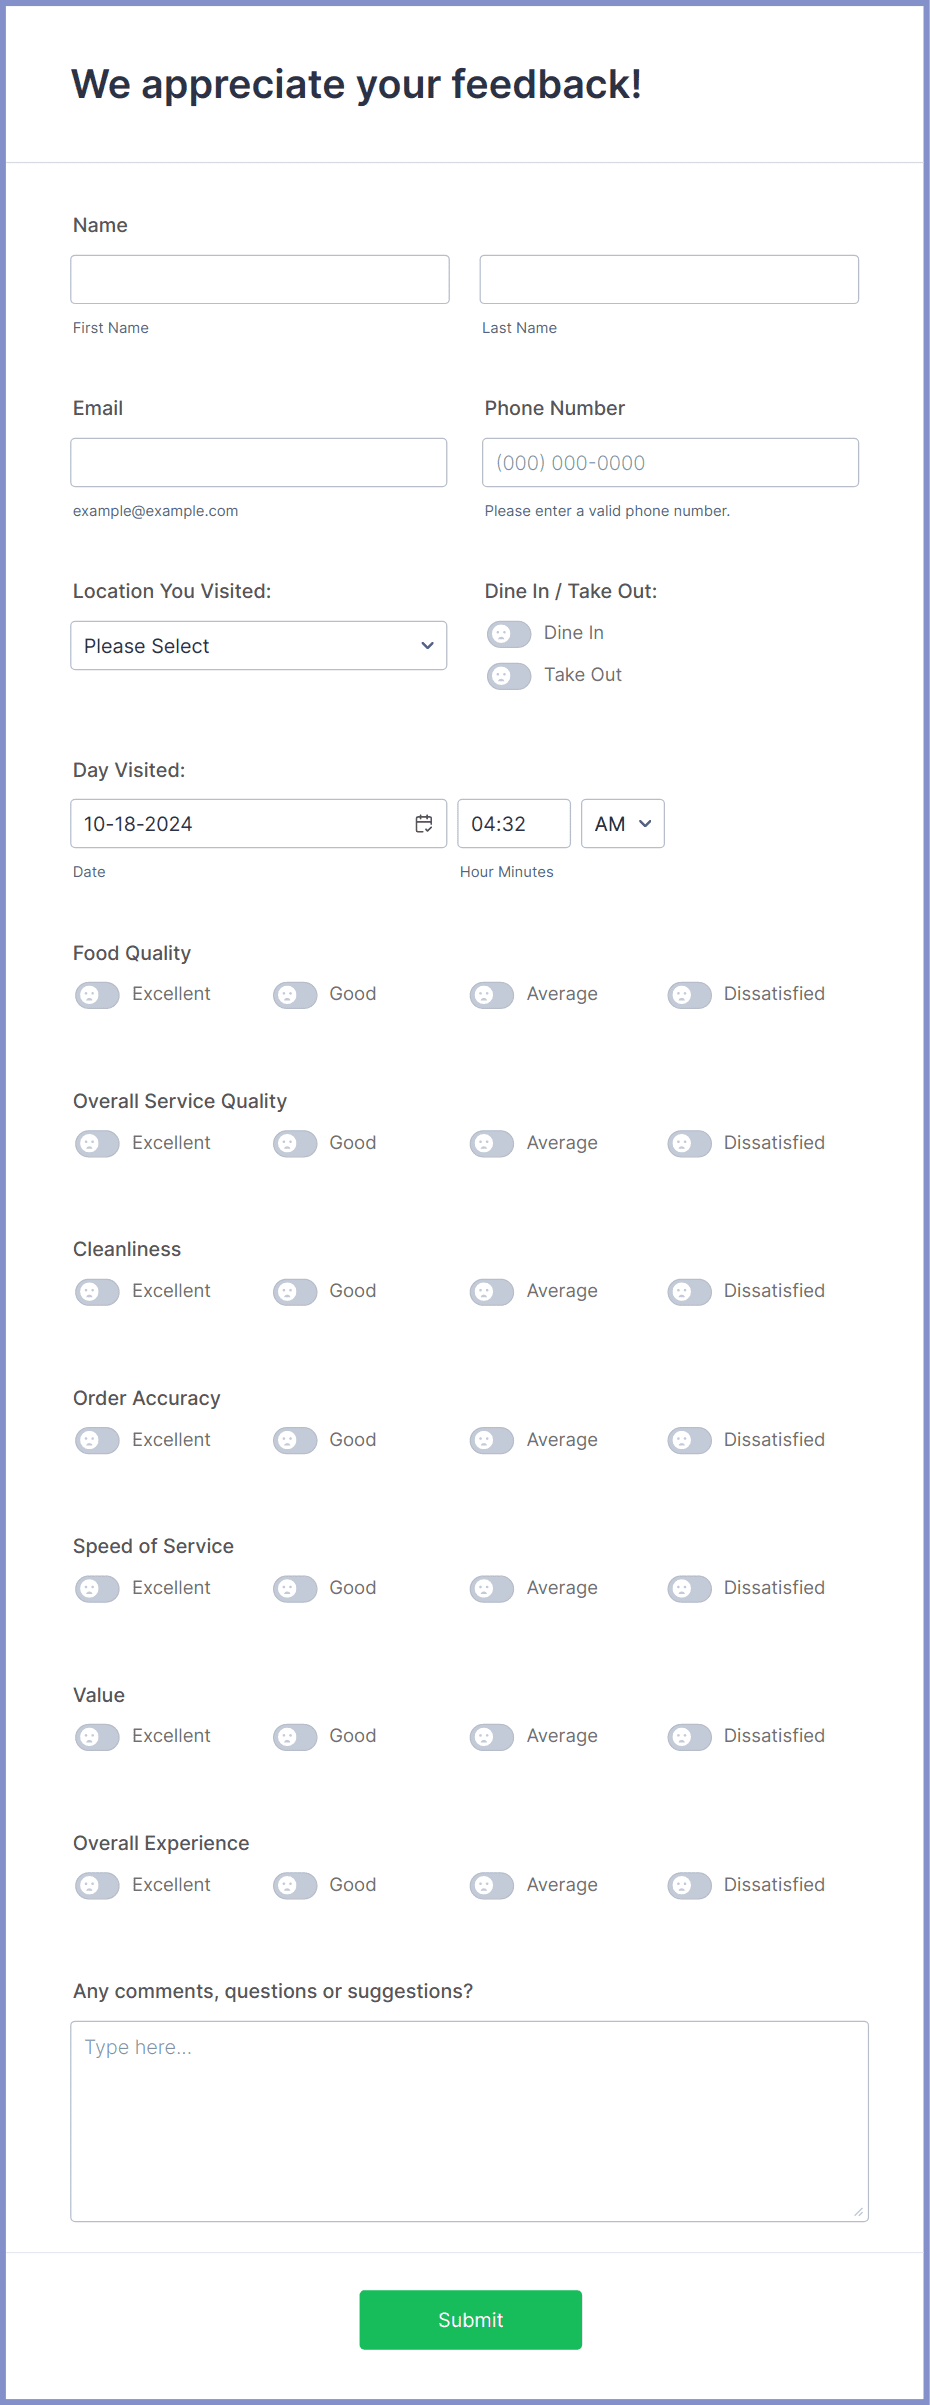Open the AM/PM selector dropdown
Screen dimensions: 930x2405
click(623, 824)
